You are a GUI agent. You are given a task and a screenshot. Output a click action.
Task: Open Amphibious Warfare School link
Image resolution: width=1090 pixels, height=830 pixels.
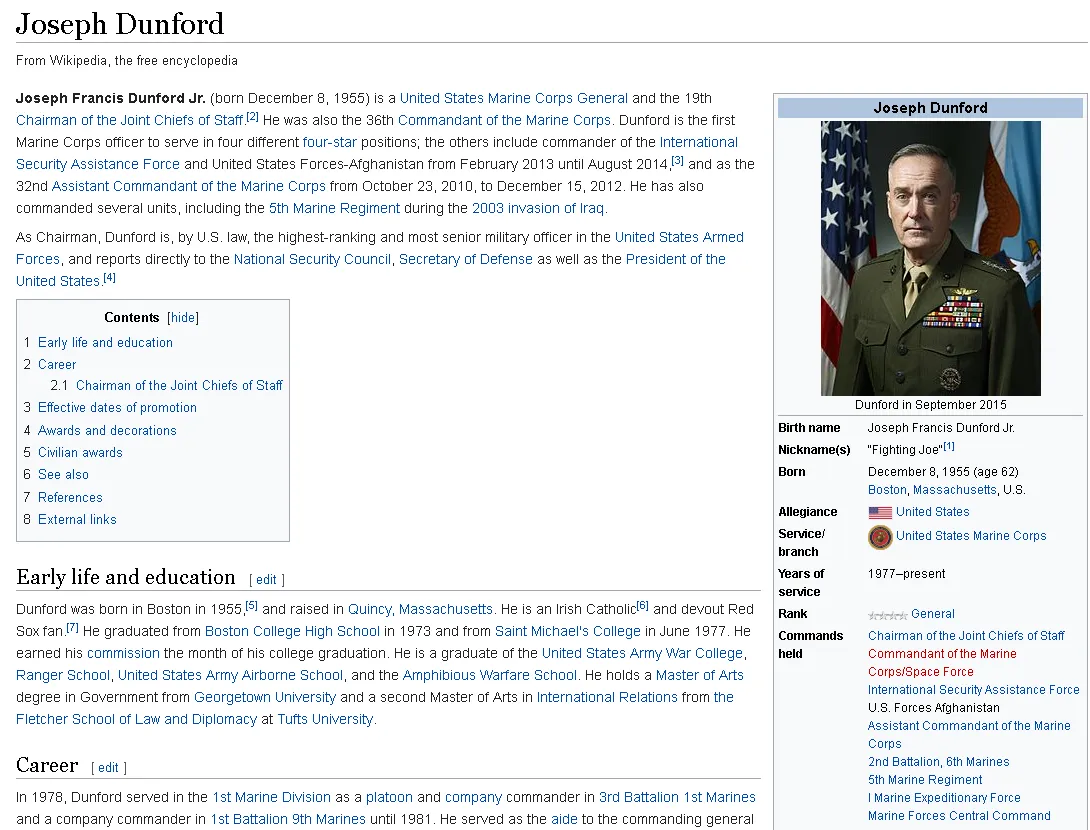(x=489, y=676)
